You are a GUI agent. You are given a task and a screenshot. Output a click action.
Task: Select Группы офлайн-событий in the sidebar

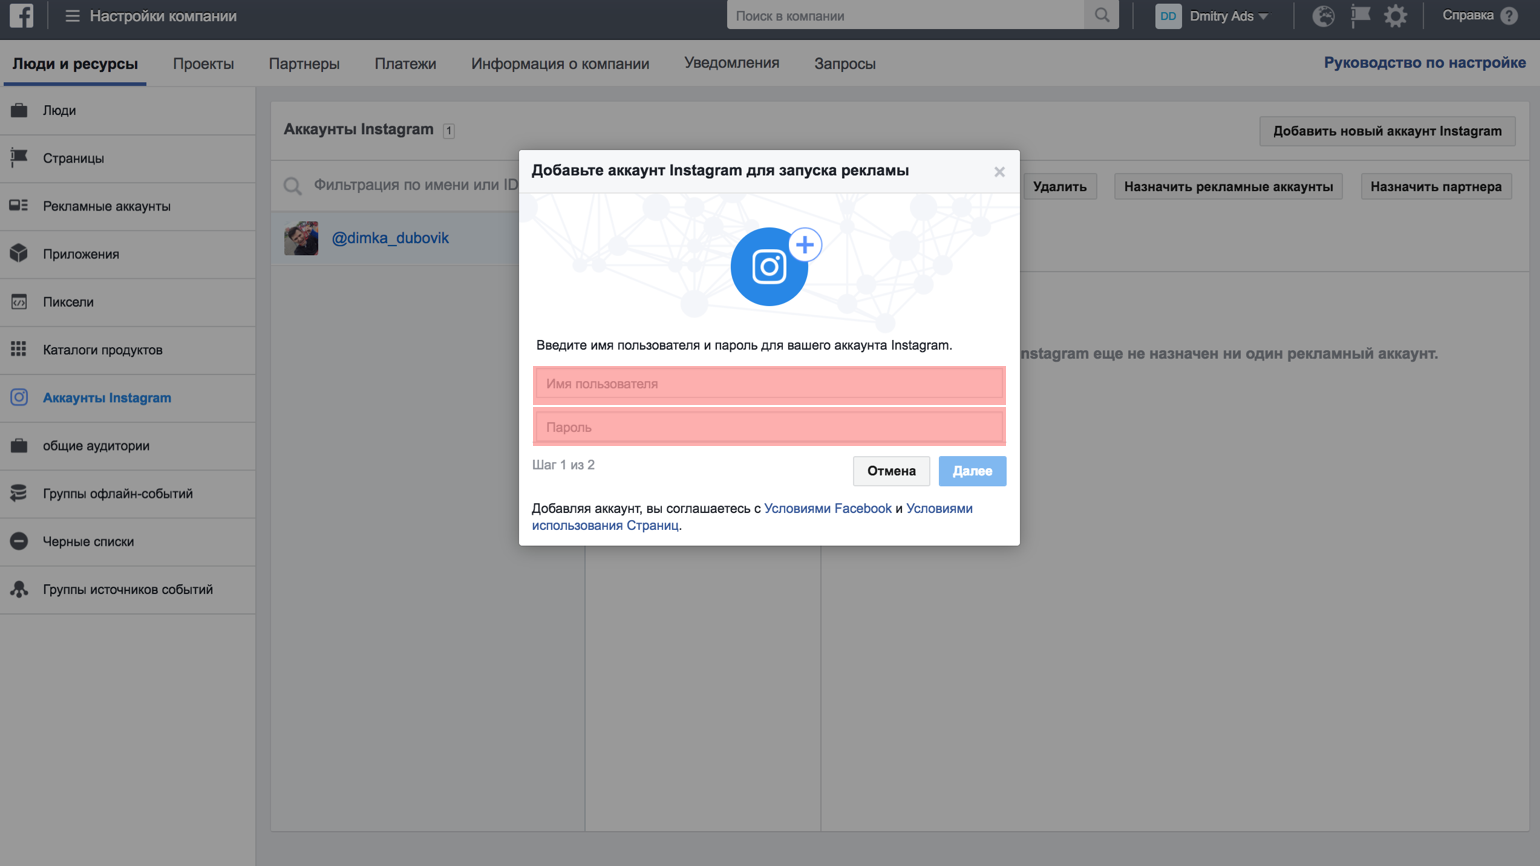point(128,494)
